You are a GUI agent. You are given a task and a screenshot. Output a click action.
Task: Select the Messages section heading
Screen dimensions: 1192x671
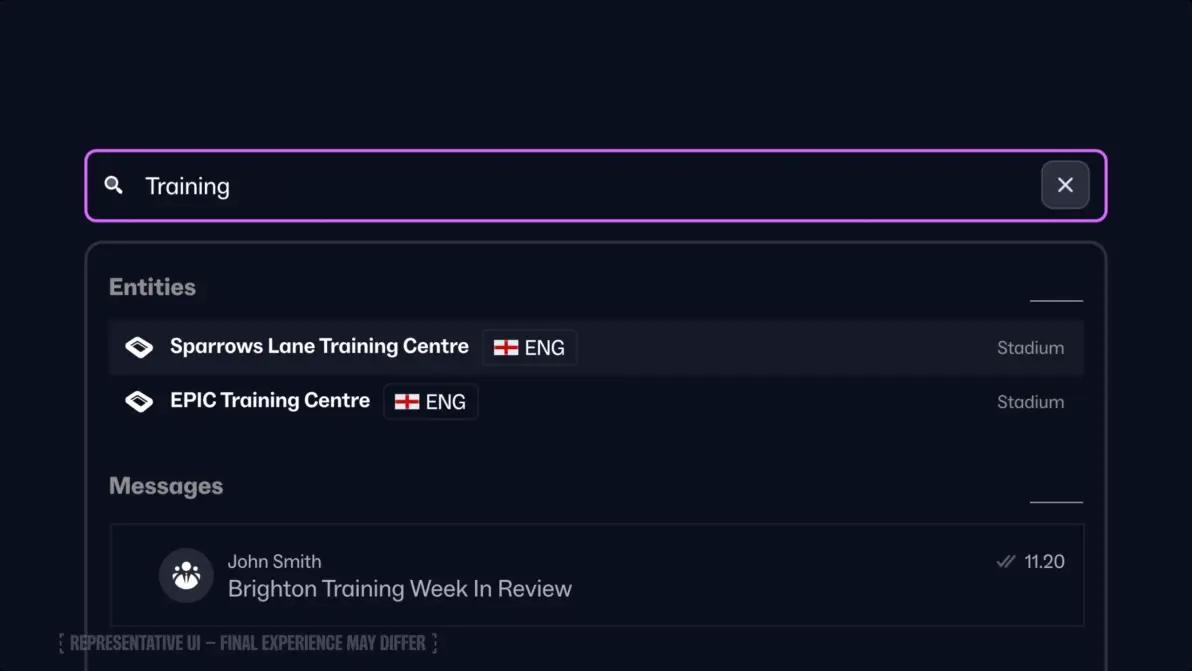click(166, 486)
